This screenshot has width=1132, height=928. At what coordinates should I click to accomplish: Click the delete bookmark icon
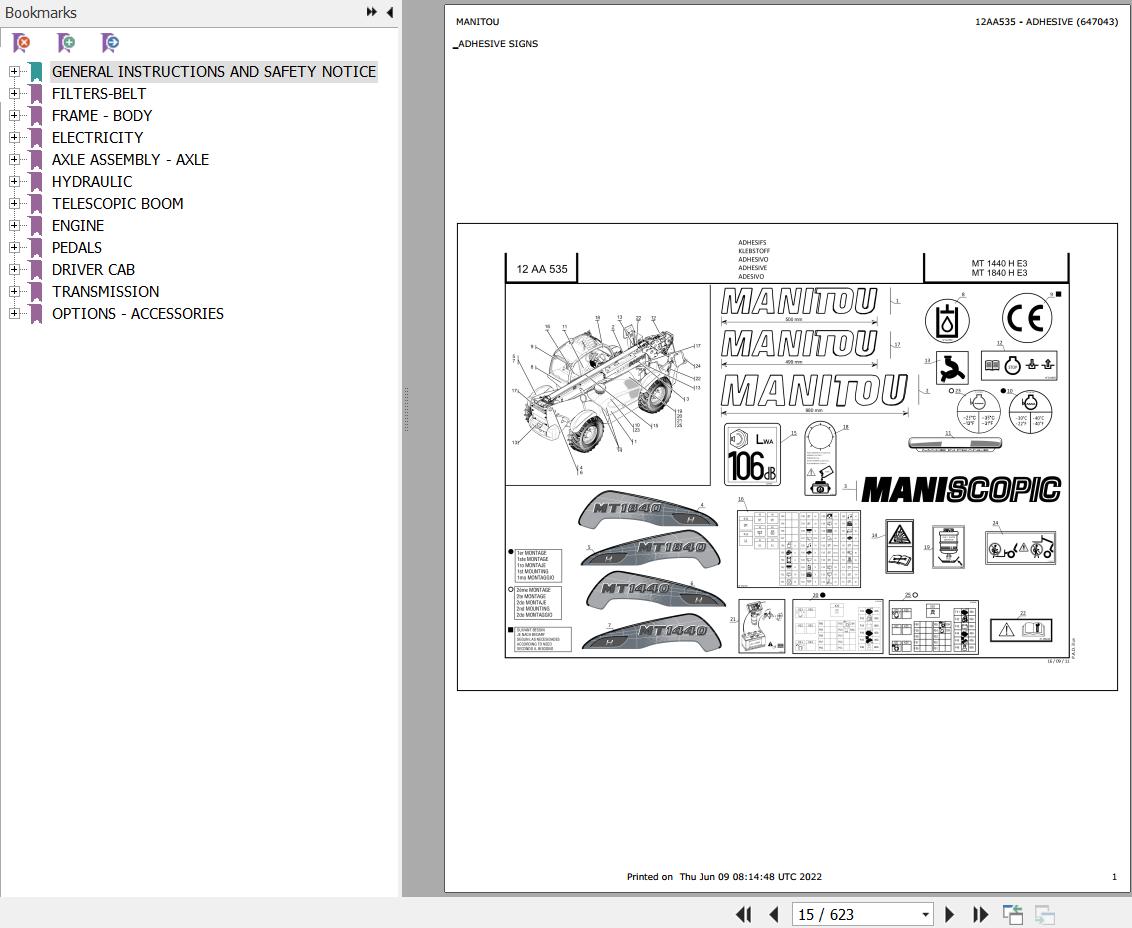point(22,43)
